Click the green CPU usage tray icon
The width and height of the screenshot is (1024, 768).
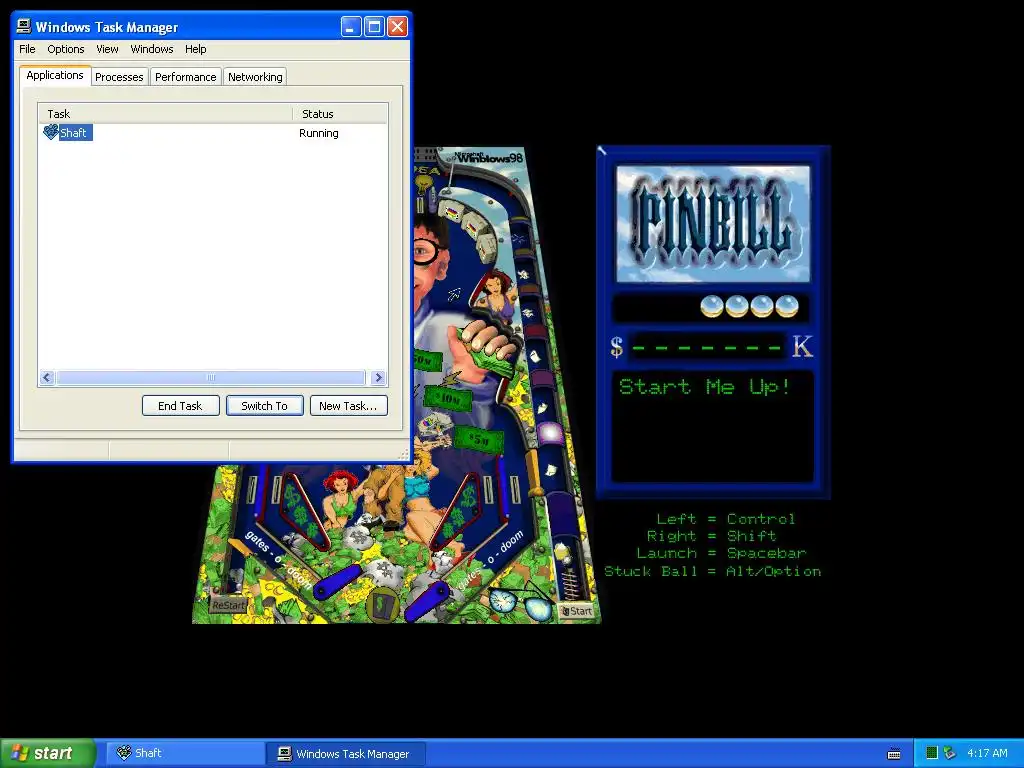[932, 753]
